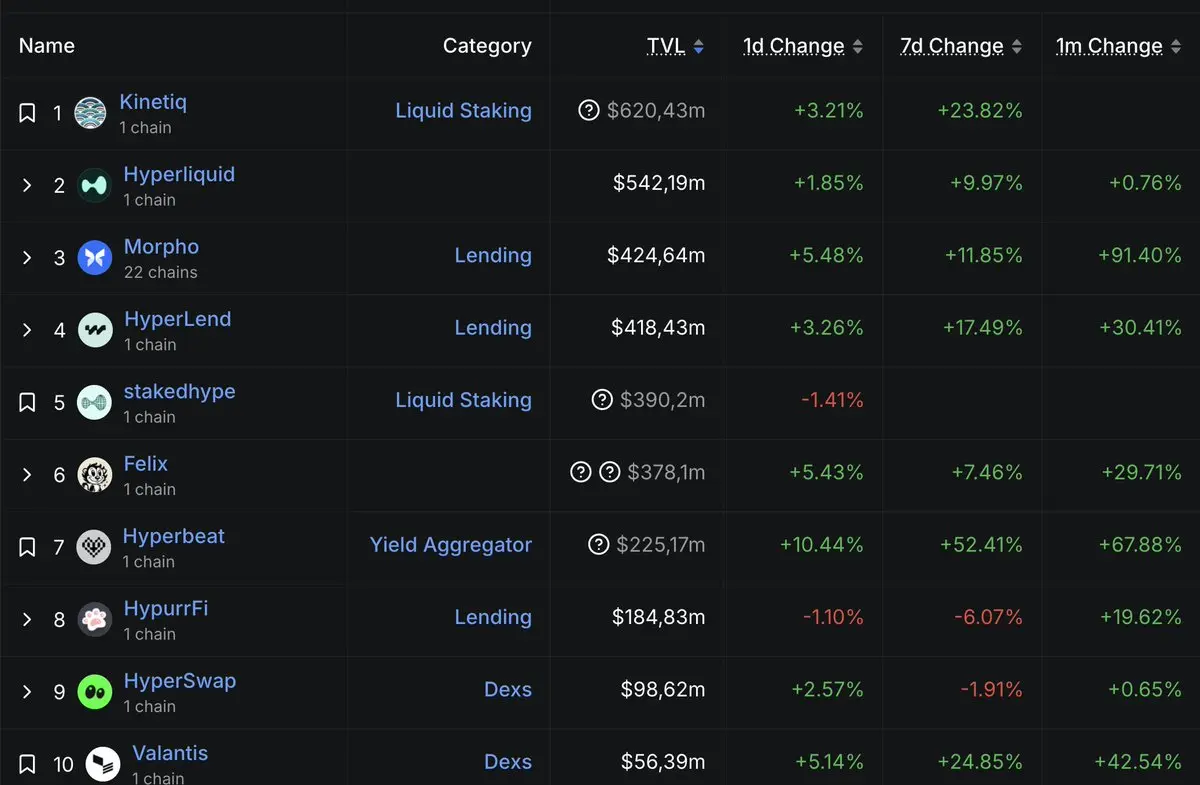Click the HyperSwap green eyes logo
Viewport: 1200px width, 785px height.
click(94, 692)
